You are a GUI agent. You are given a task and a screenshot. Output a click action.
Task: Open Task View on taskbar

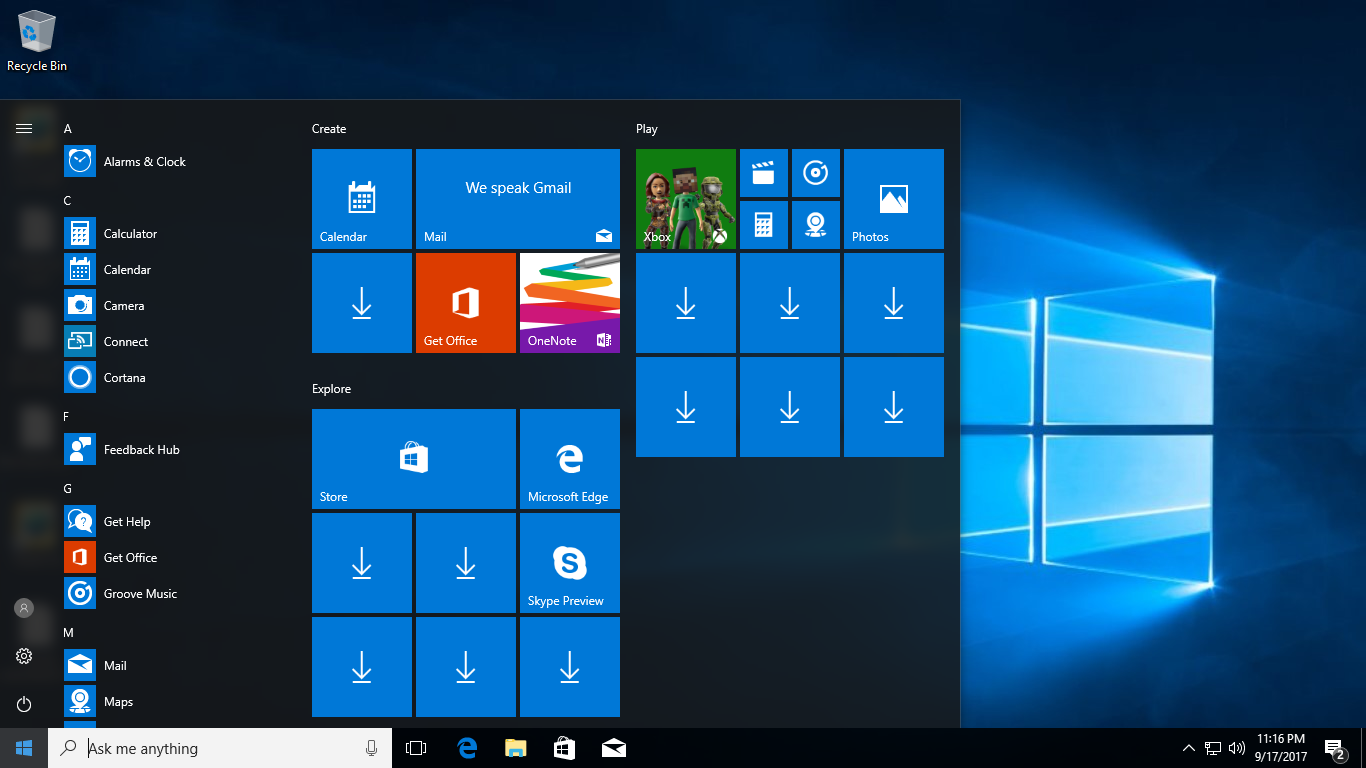point(416,748)
